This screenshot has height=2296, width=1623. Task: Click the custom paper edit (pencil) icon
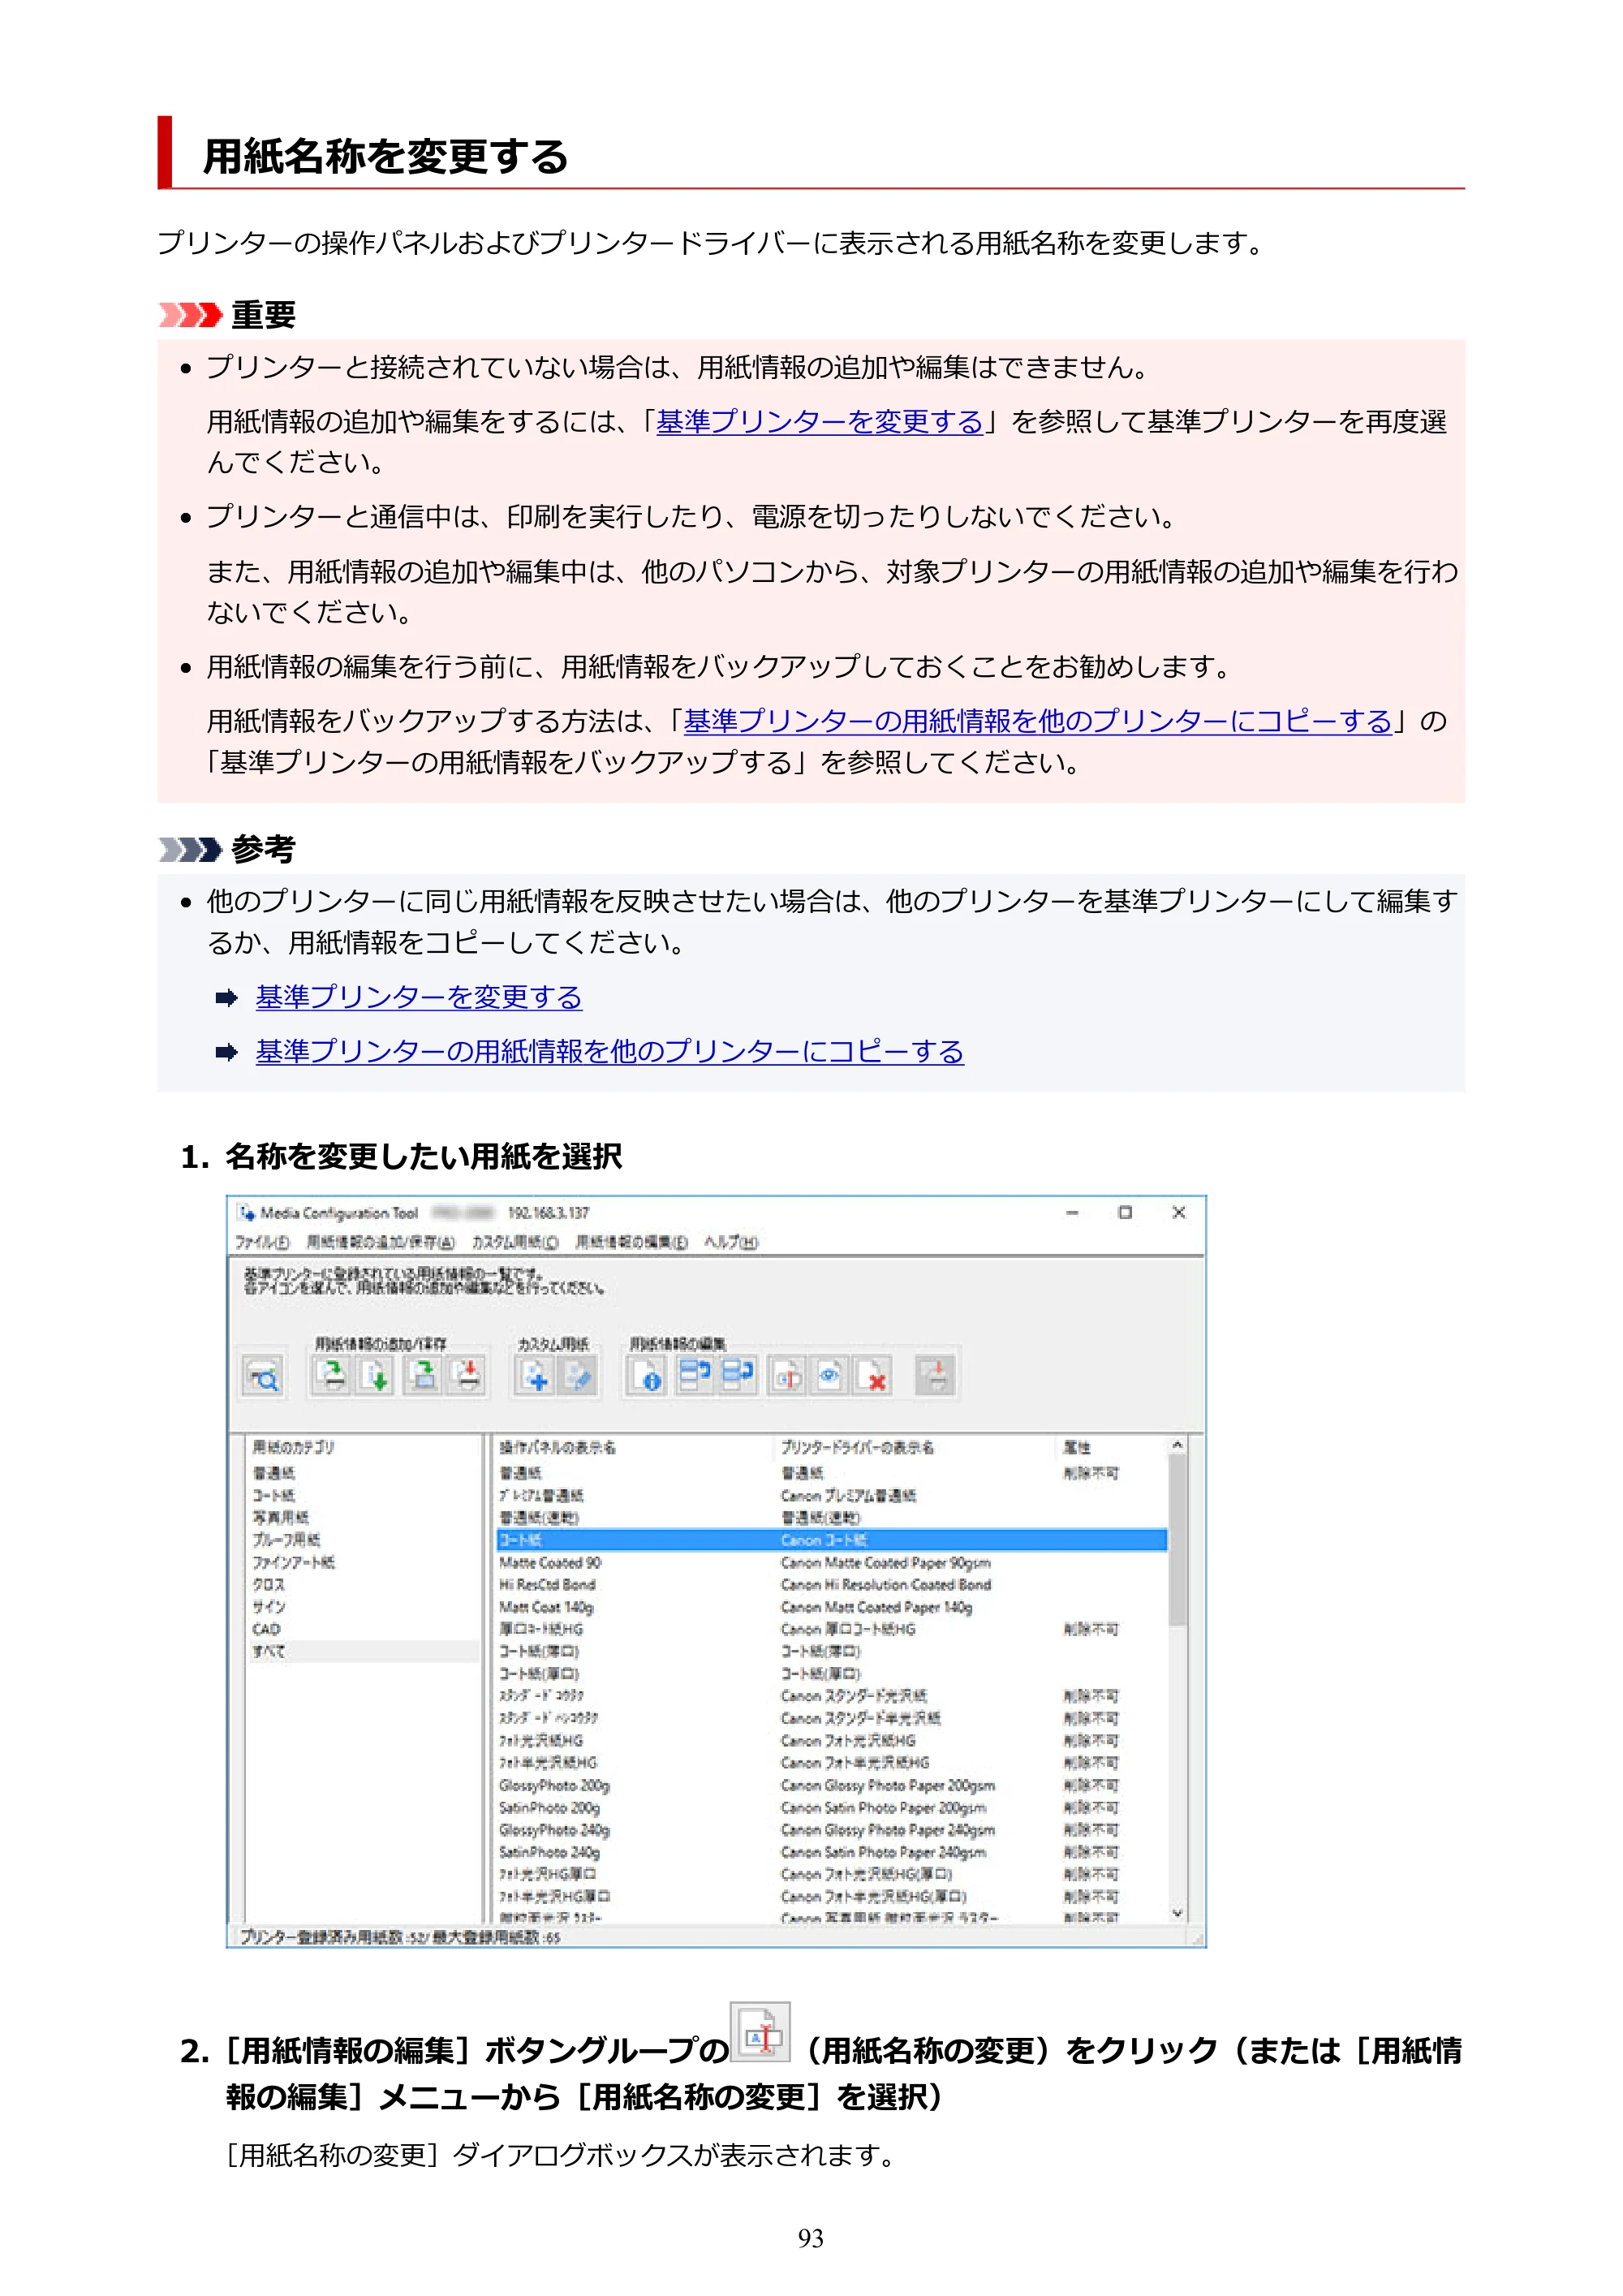coord(578,1376)
